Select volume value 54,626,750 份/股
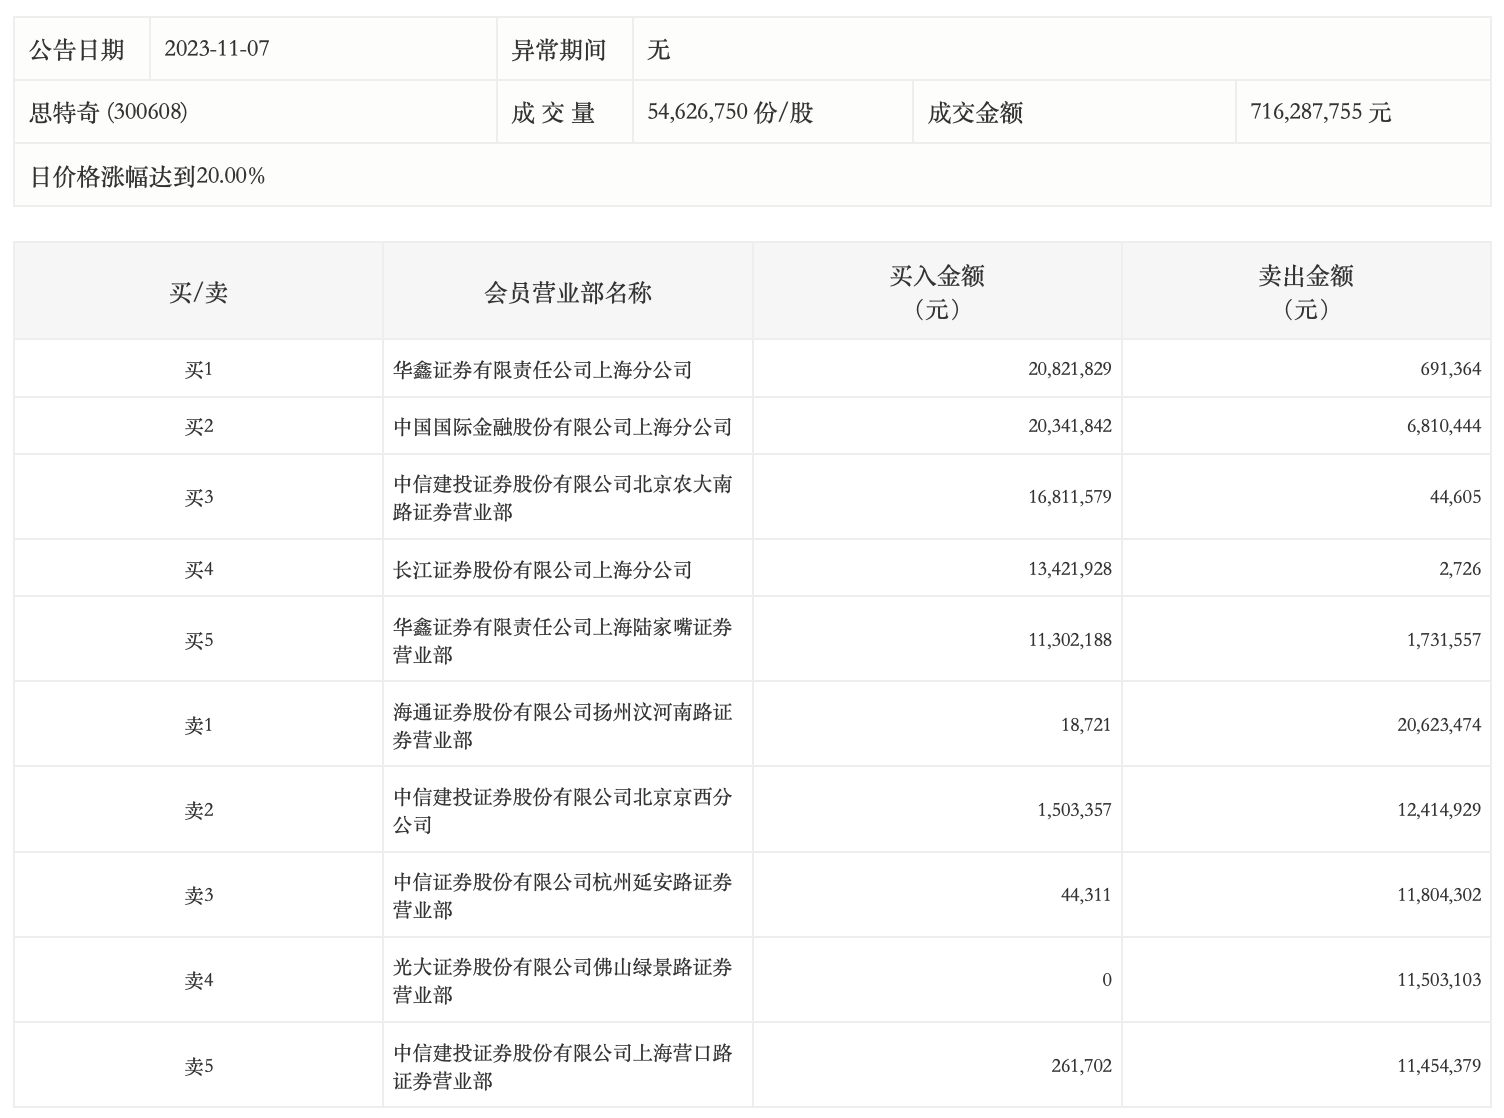 pyautogui.click(x=730, y=112)
